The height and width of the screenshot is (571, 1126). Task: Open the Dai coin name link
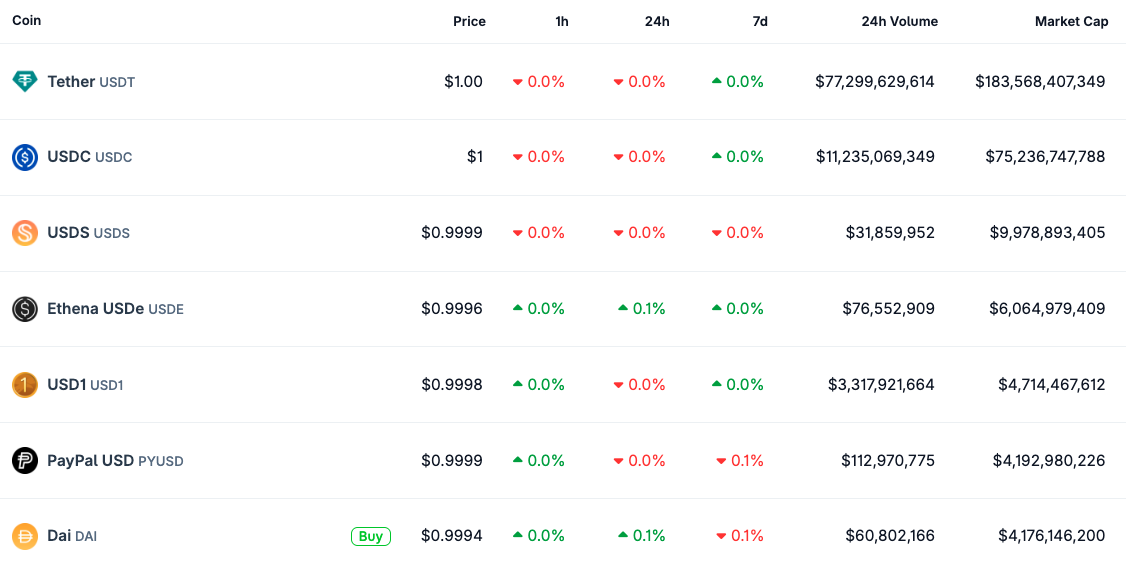click(x=59, y=536)
